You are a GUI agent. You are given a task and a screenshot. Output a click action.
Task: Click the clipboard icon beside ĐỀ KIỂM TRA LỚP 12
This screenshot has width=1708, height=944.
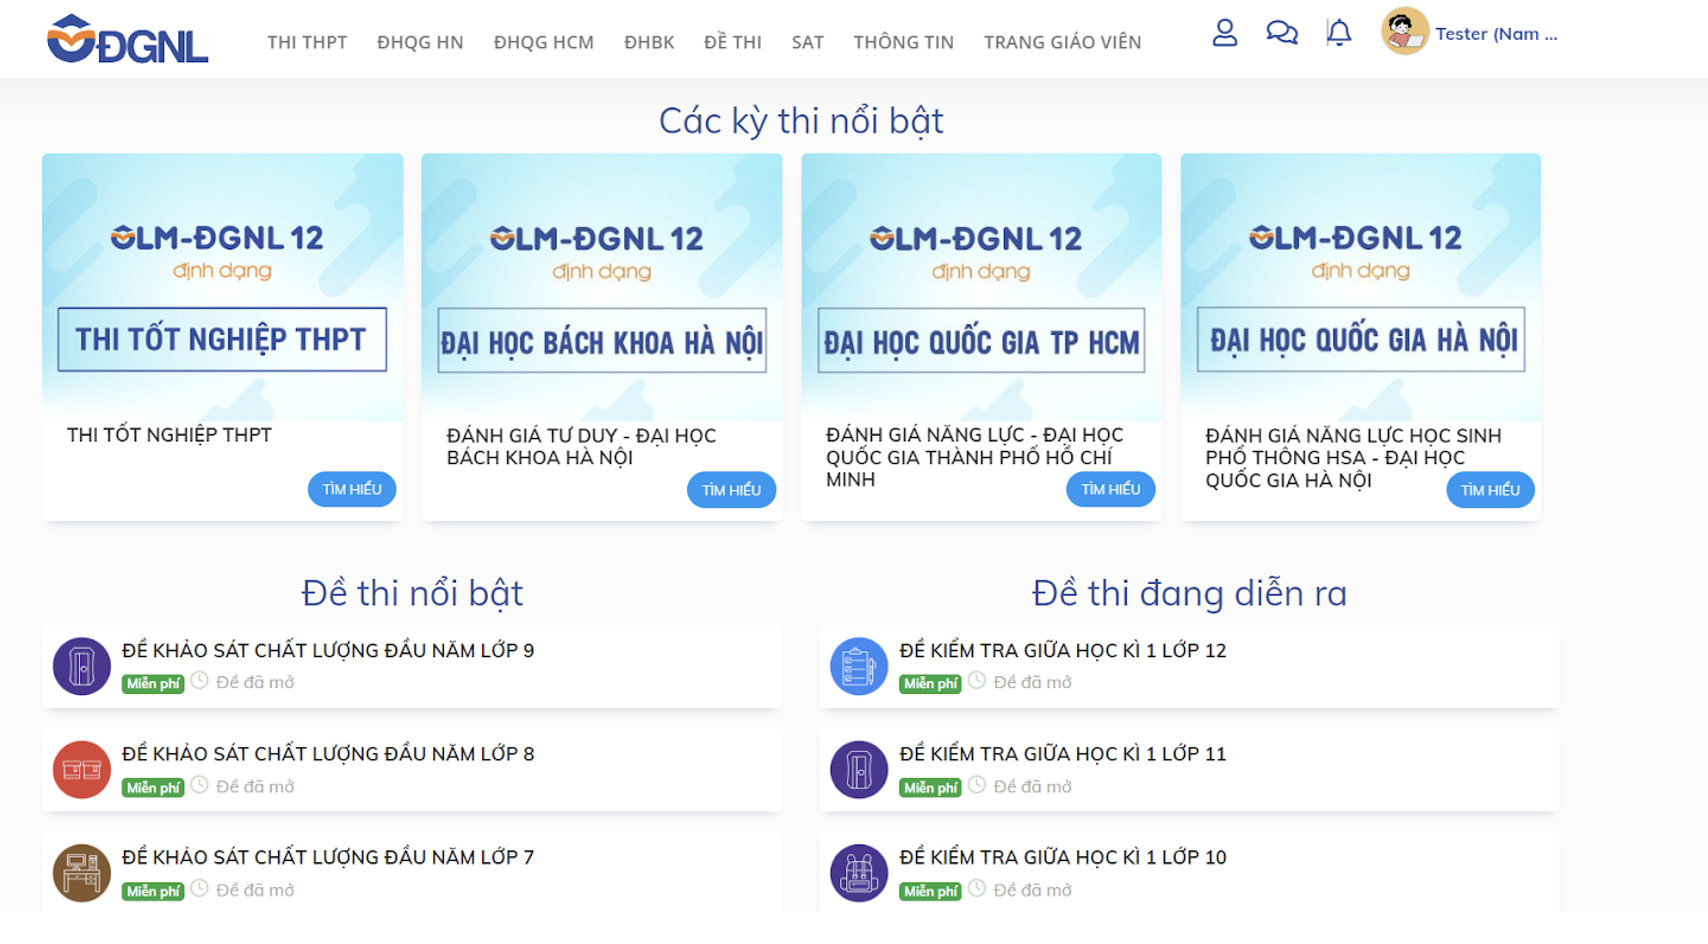pyautogui.click(x=859, y=666)
